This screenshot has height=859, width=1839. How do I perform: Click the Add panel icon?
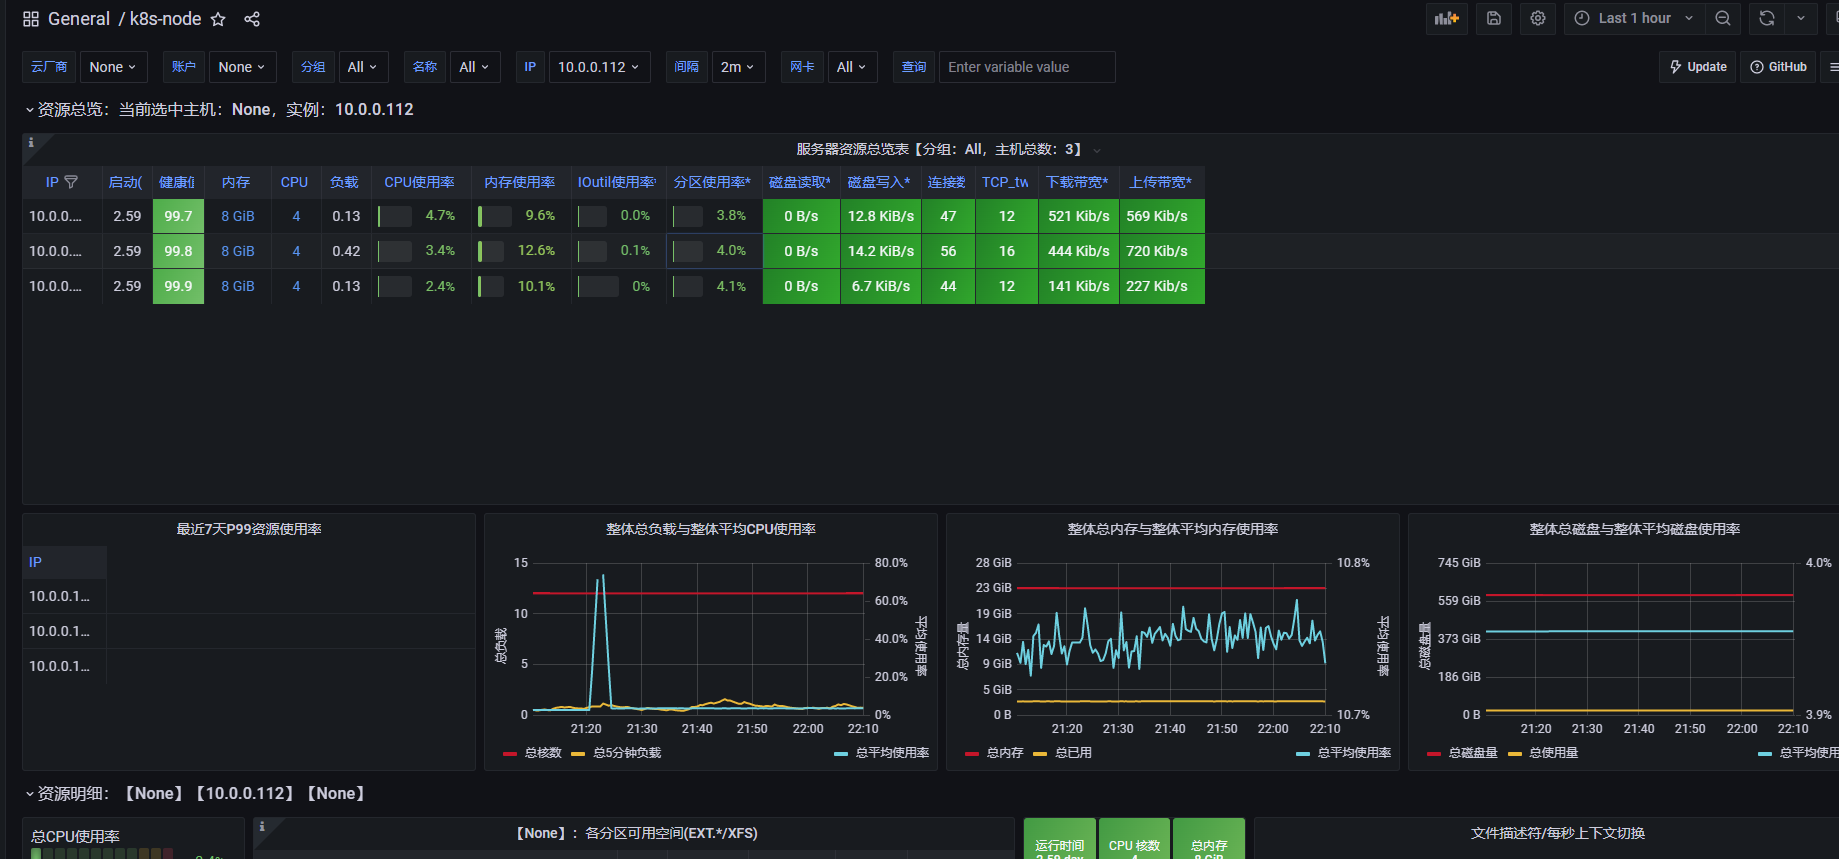pos(1447,18)
